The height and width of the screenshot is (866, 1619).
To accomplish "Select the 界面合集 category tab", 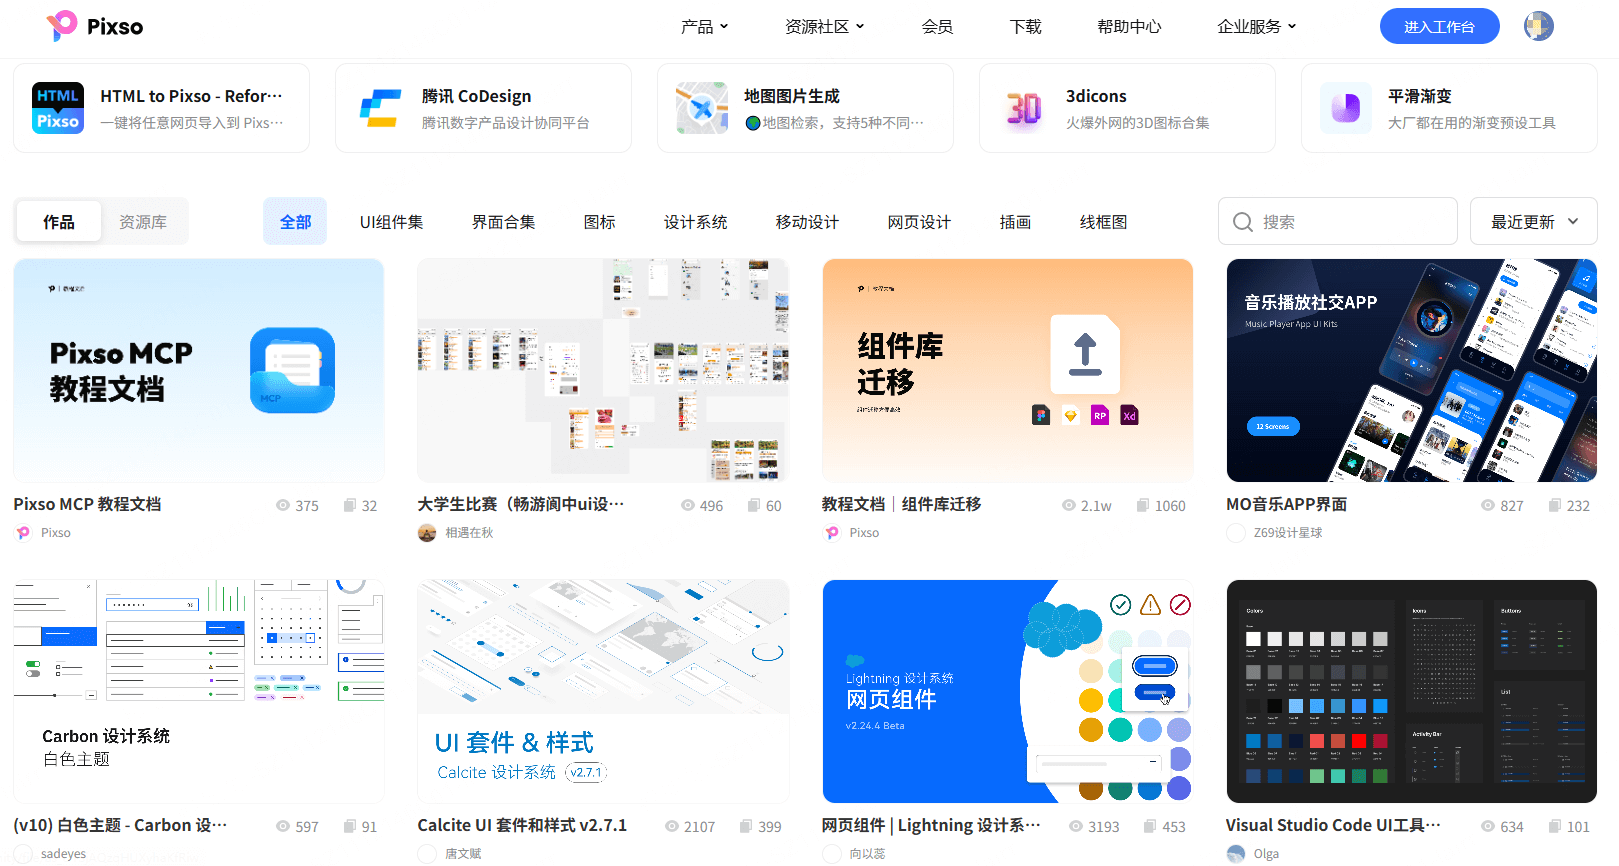I will pyautogui.click(x=504, y=222).
